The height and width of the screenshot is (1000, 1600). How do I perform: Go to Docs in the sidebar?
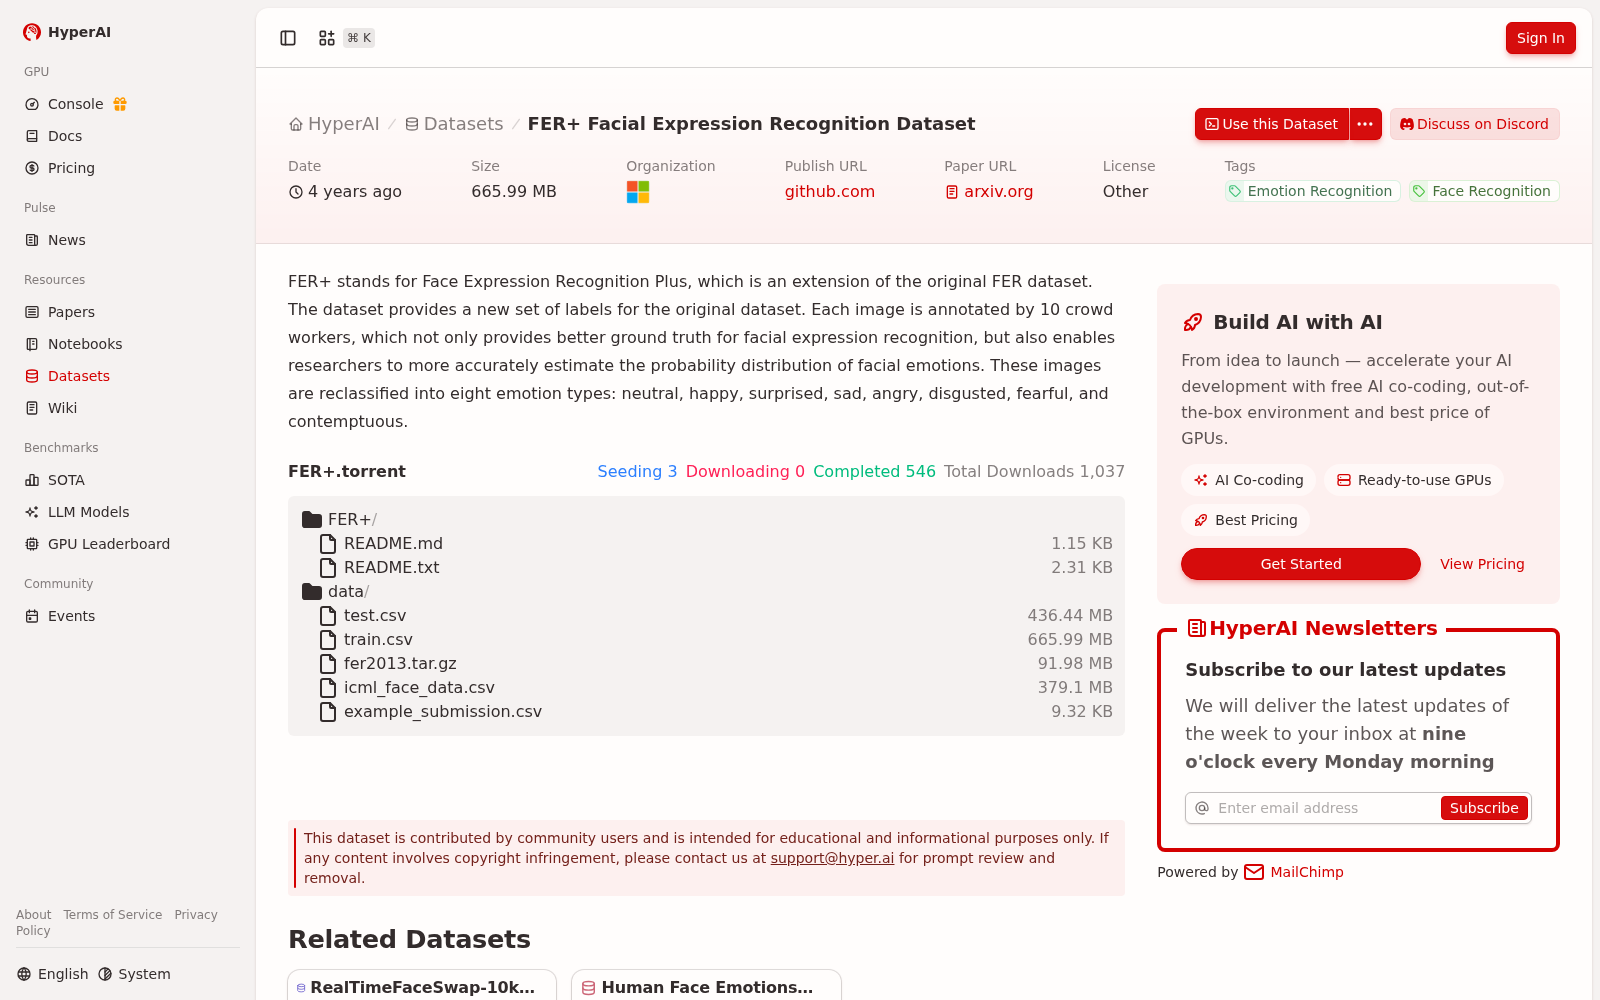click(65, 136)
